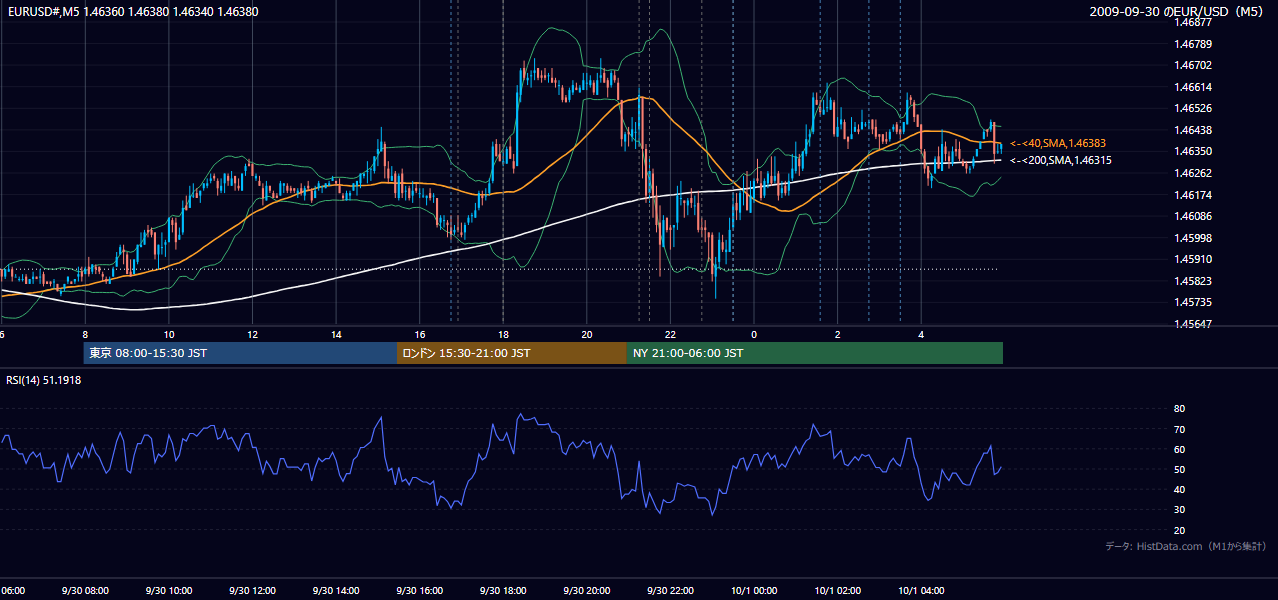Click hour tick 12 under the price chart
The height and width of the screenshot is (600, 1278).
tap(252, 334)
